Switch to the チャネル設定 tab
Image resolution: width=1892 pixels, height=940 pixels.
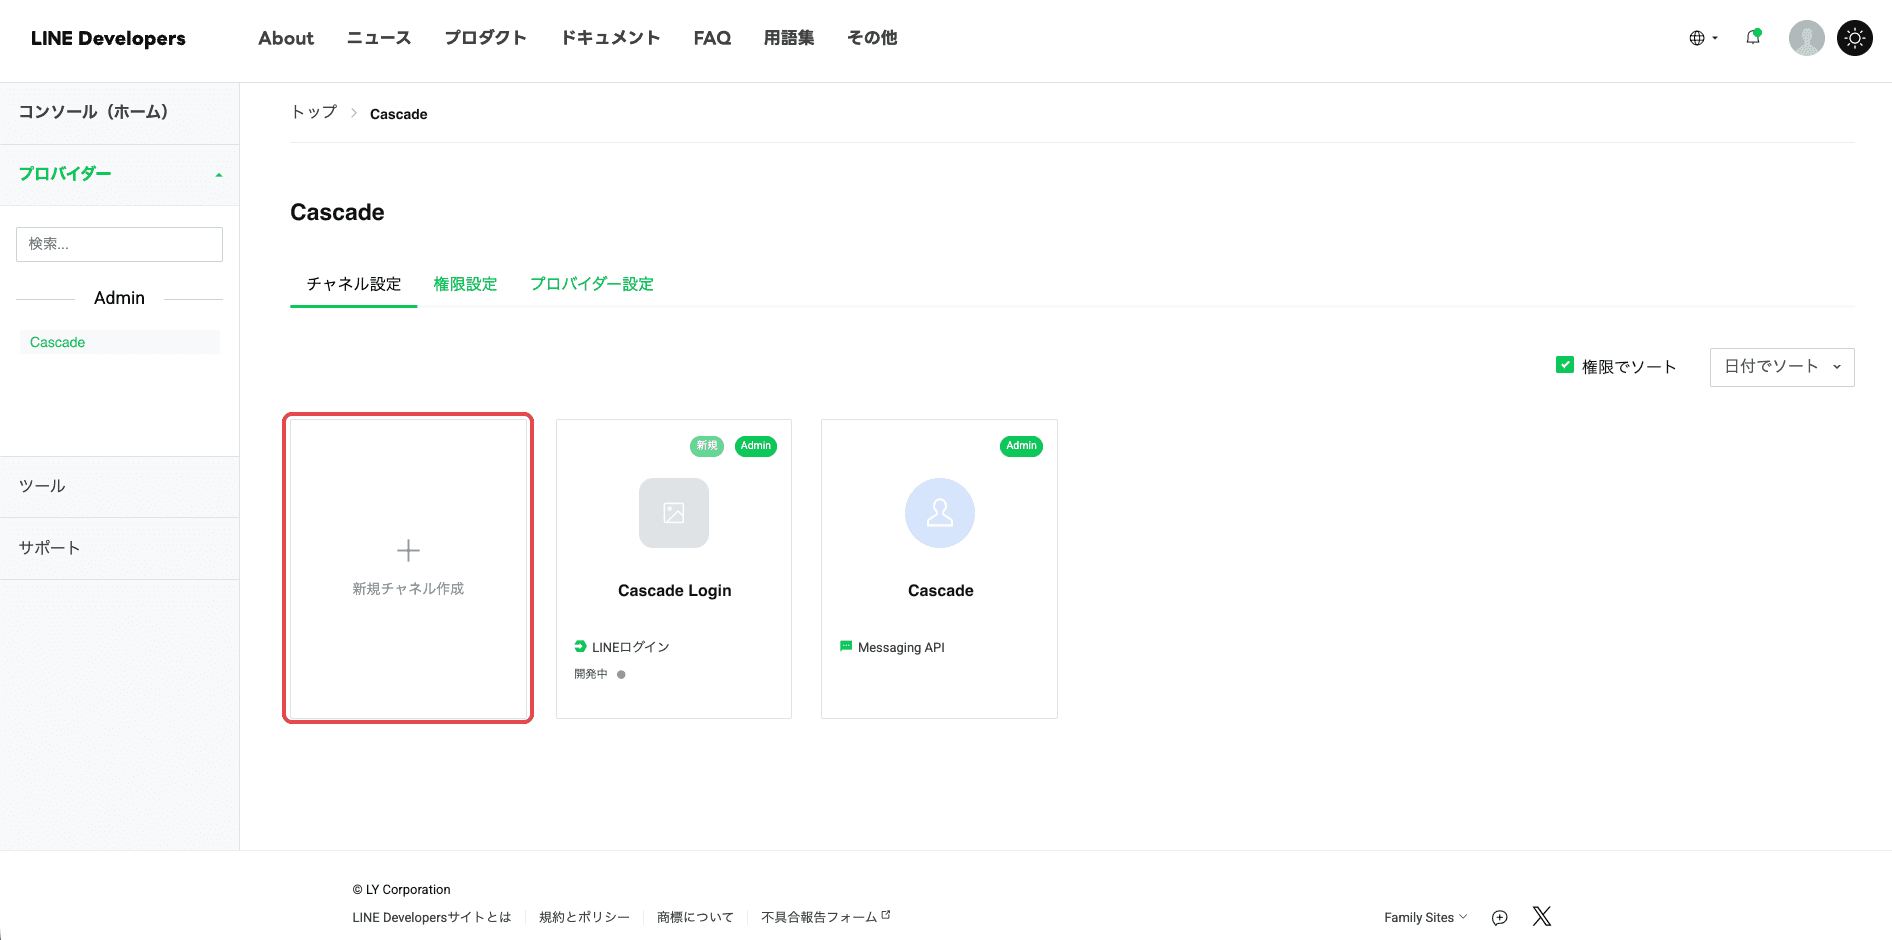(x=353, y=284)
